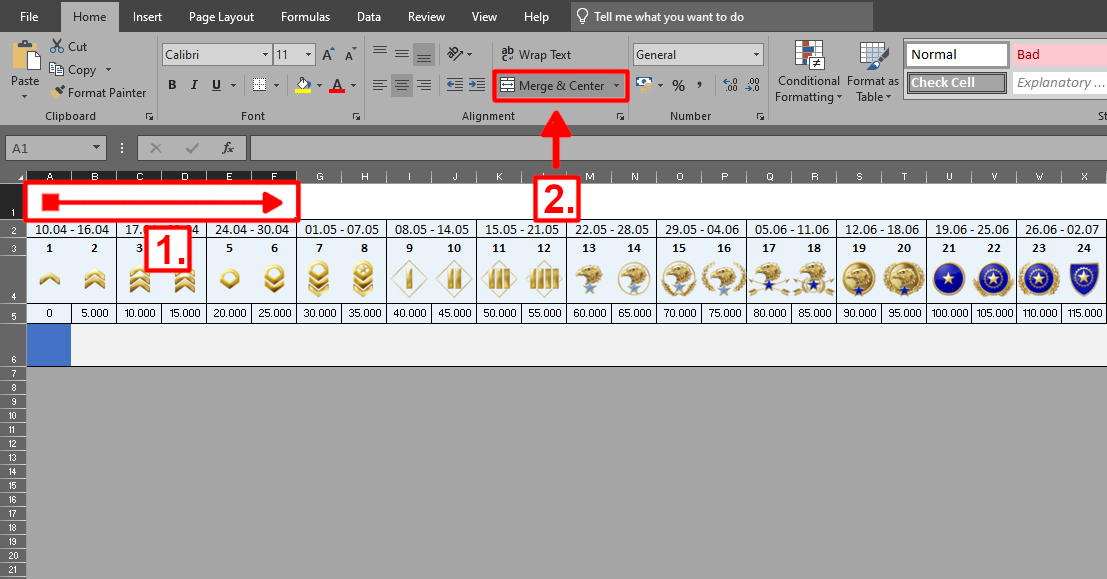
Task: Open fill color dropdown arrow
Action: click(320, 85)
